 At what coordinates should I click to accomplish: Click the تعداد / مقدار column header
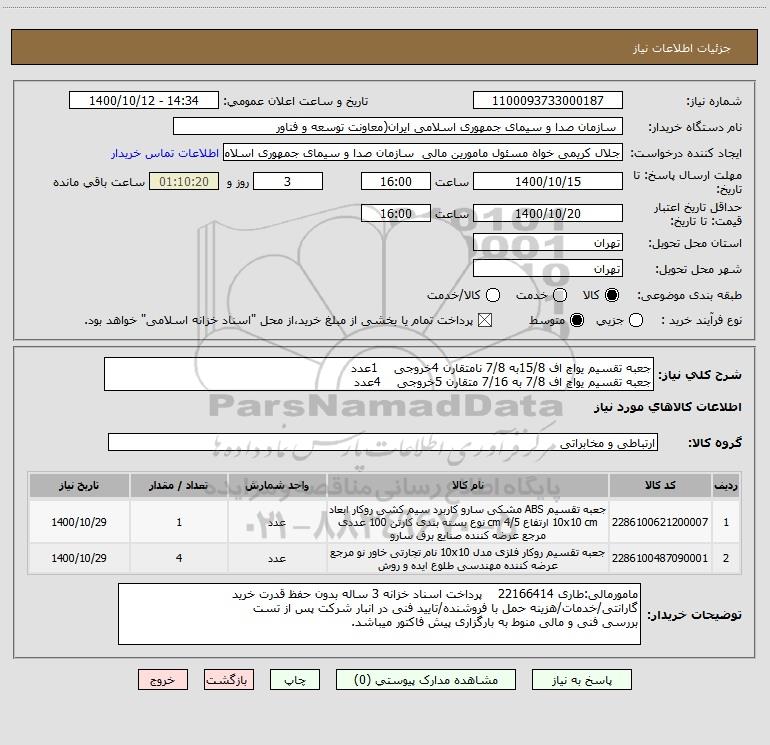click(179, 486)
